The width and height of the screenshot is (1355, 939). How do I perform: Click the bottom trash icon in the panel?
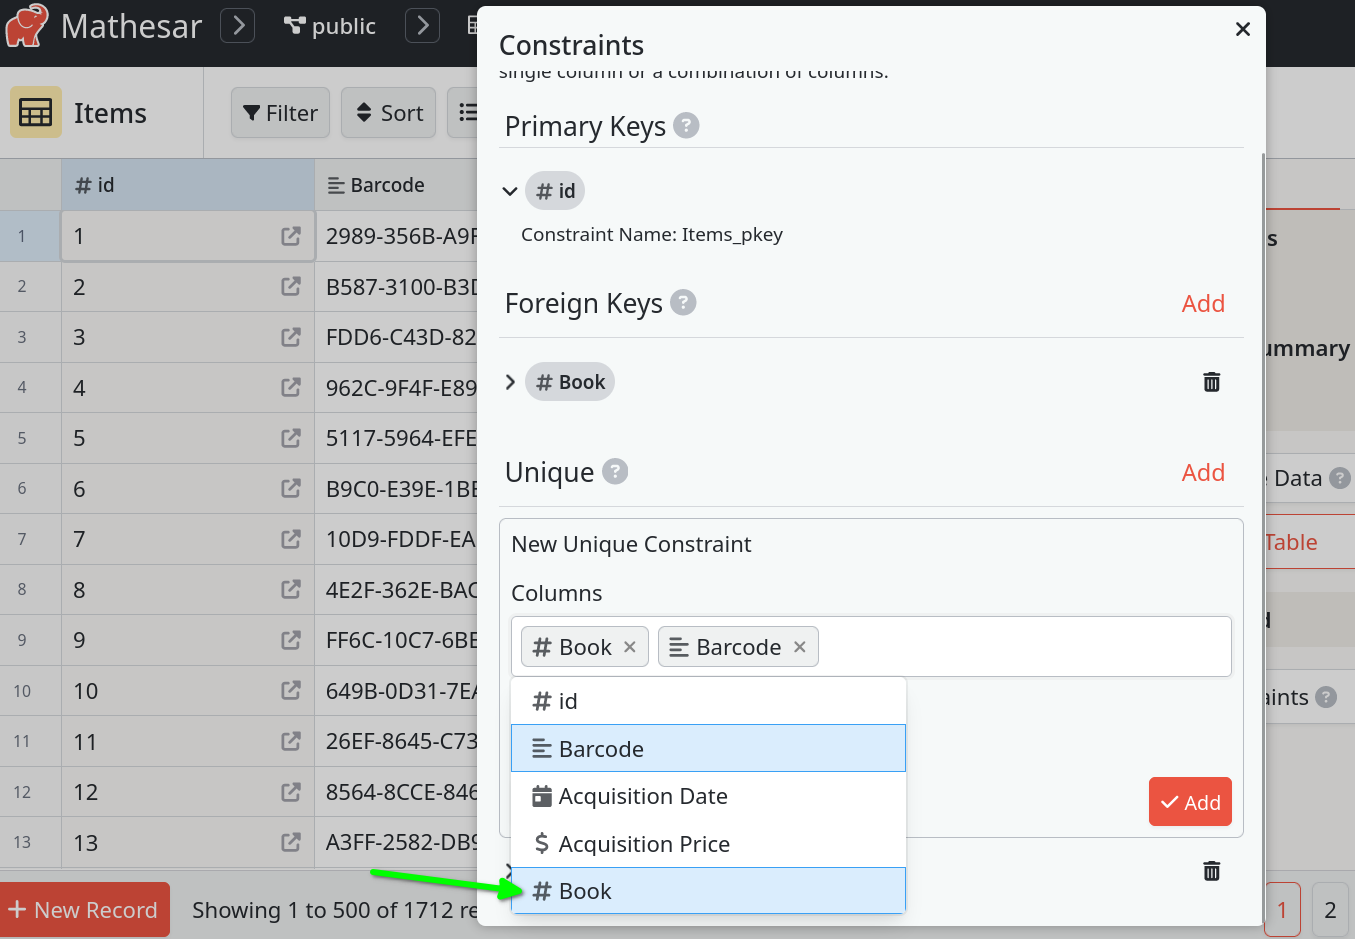click(x=1211, y=871)
